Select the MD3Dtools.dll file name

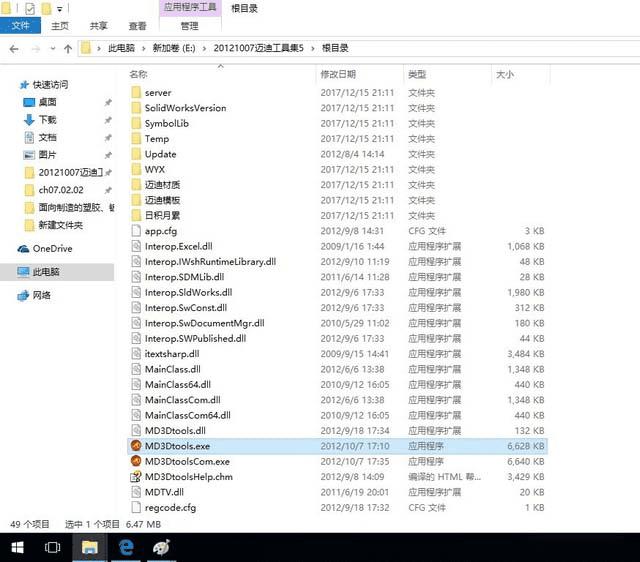[175, 431]
